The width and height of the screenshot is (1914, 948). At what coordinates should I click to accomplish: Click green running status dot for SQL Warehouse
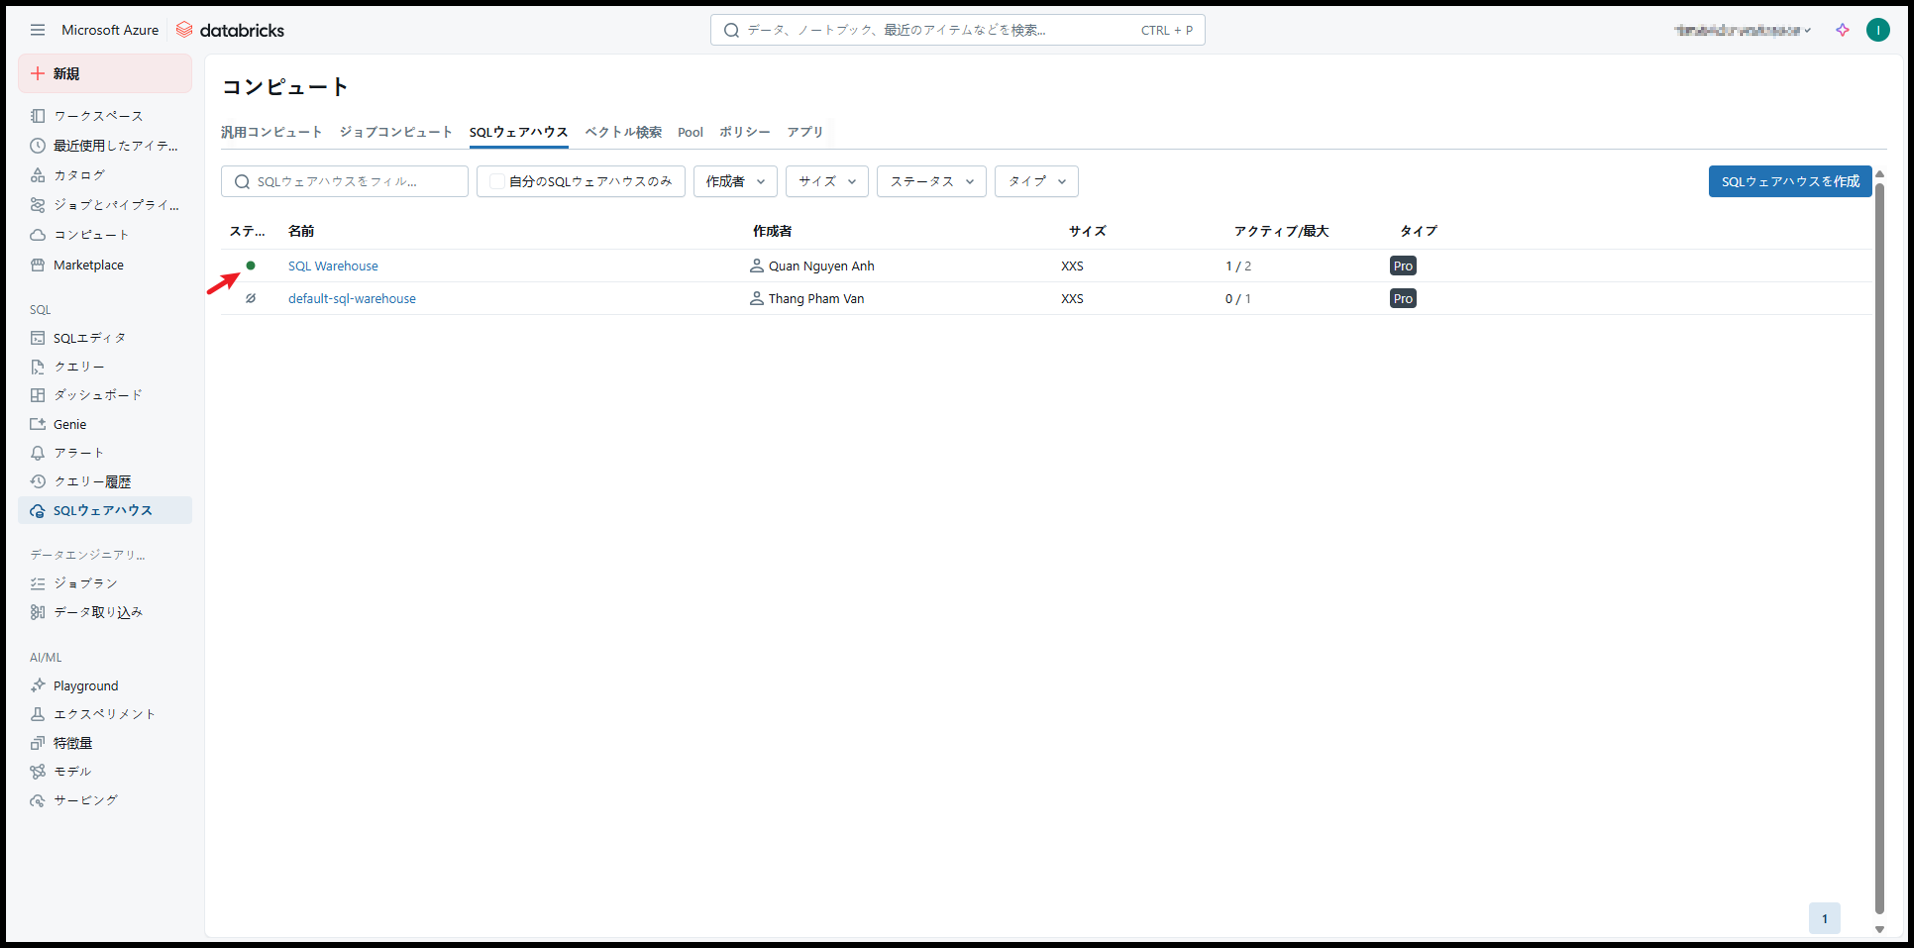[251, 266]
